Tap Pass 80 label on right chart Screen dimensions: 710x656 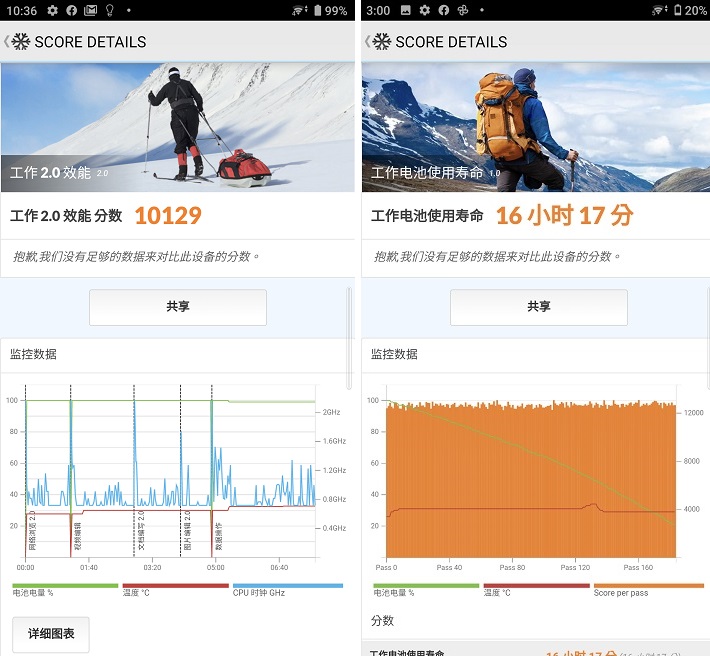tap(512, 567)
